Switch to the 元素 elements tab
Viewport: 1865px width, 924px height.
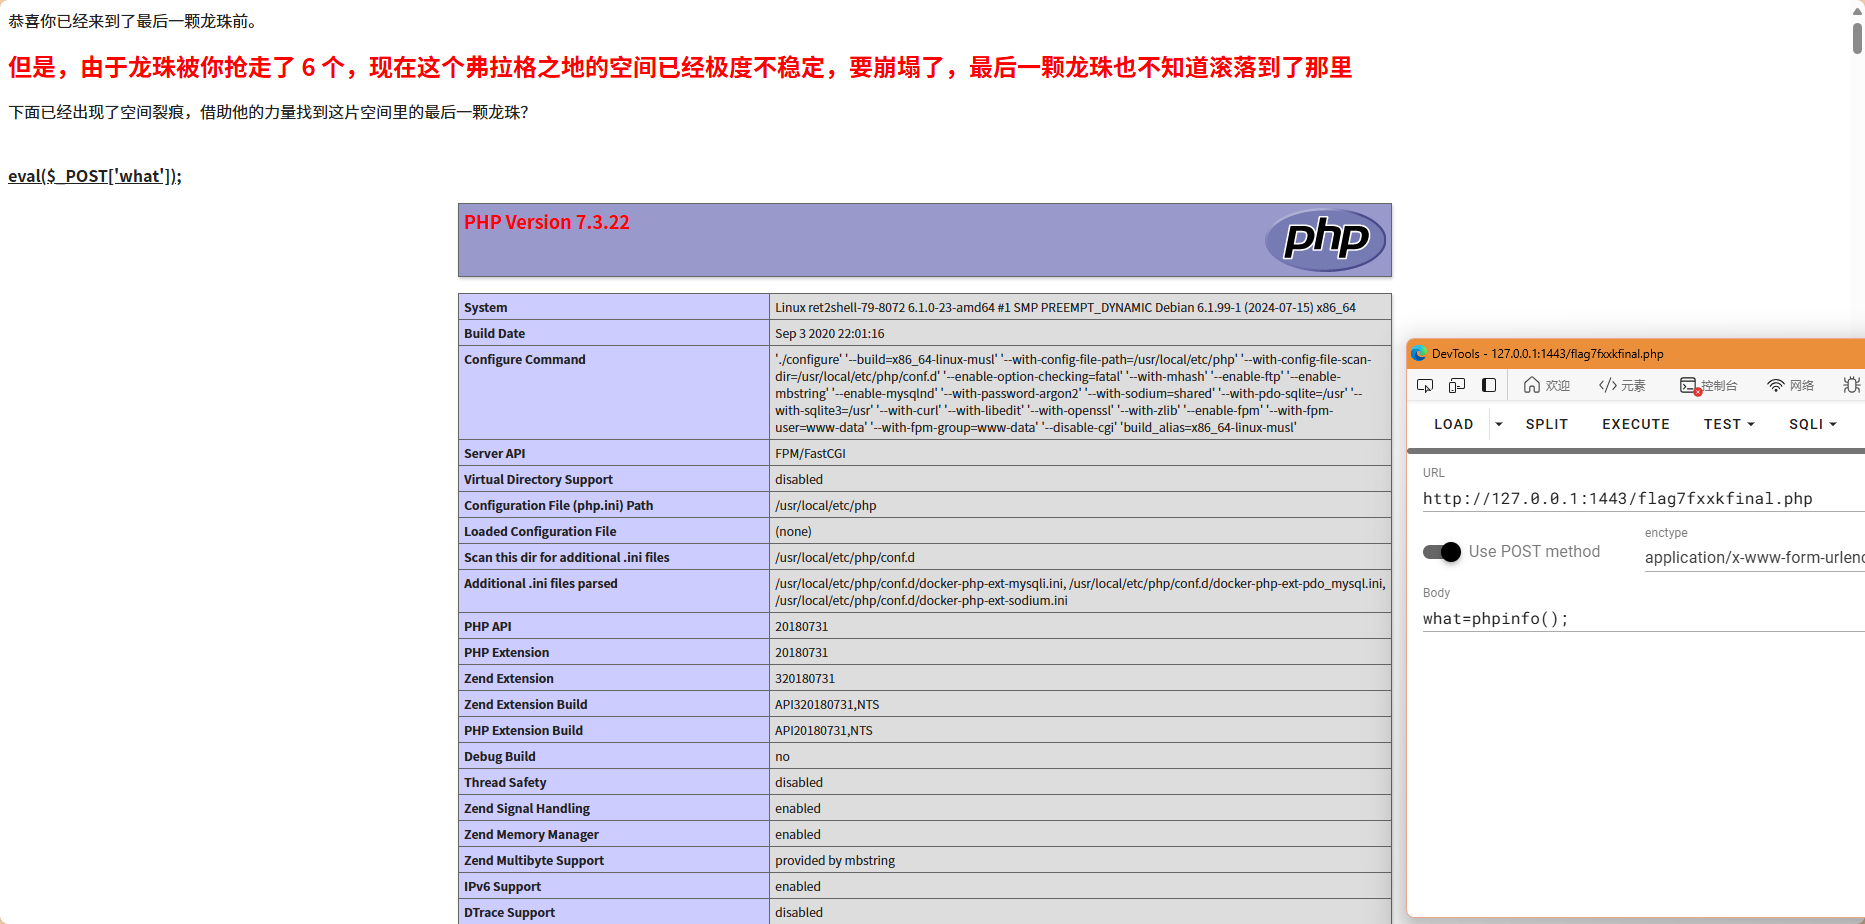pyautogui.click(x=1622, y=385)
